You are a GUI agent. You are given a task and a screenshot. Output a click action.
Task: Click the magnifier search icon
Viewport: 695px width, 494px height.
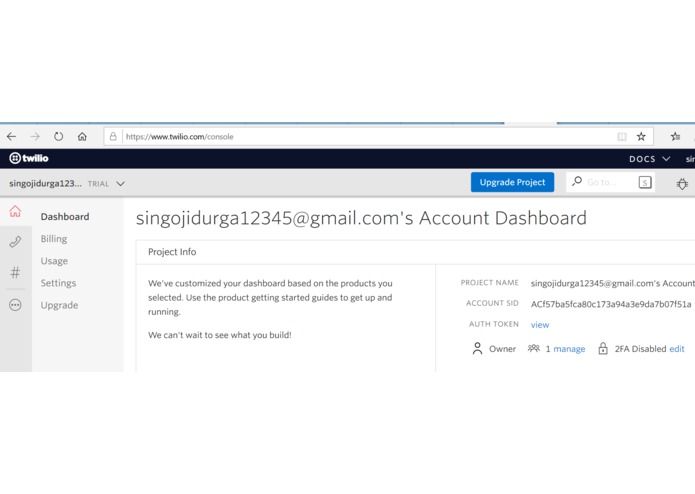pyautogui.click(x=577, y=181)
